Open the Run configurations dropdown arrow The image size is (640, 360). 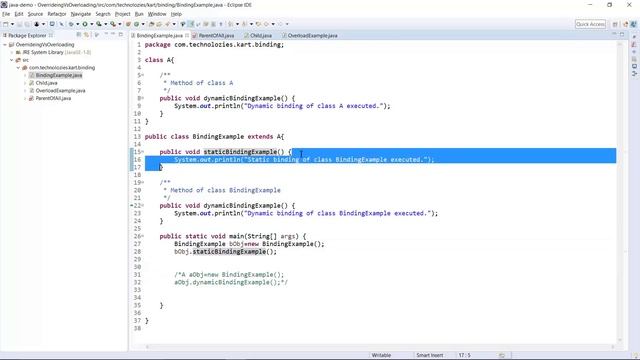point(91,24)
